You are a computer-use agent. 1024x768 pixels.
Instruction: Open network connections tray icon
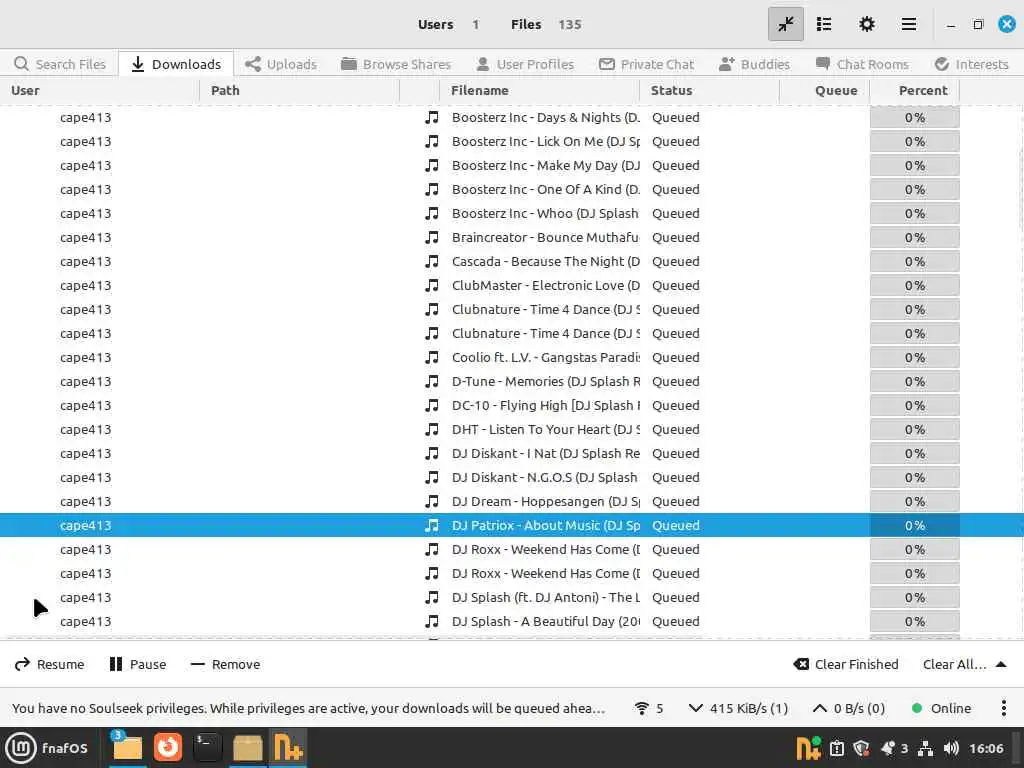(x=925, y=748)
